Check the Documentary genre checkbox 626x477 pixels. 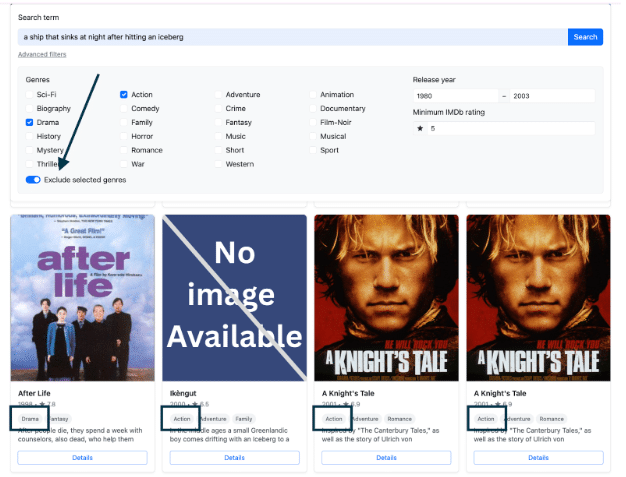click(x=313, y=108)
